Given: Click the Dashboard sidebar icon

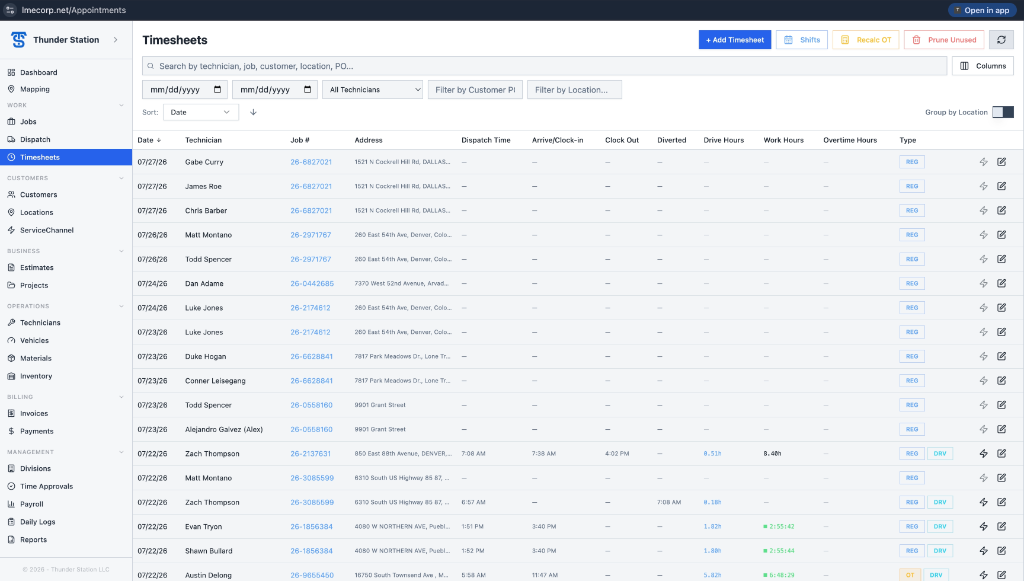Looking at the screenshot, I should 11,72.
